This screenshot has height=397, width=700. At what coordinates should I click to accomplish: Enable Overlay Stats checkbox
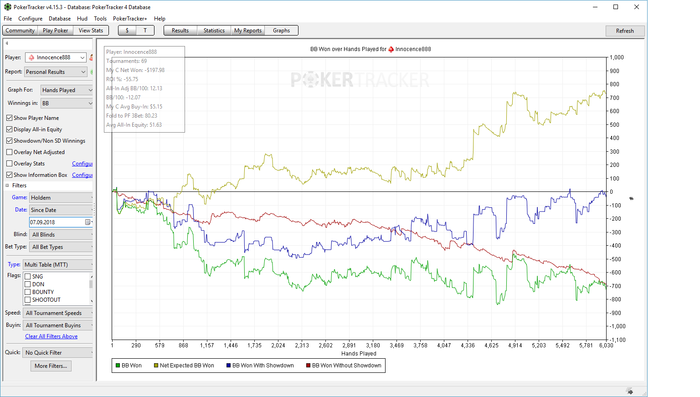(x=9, y=163)
